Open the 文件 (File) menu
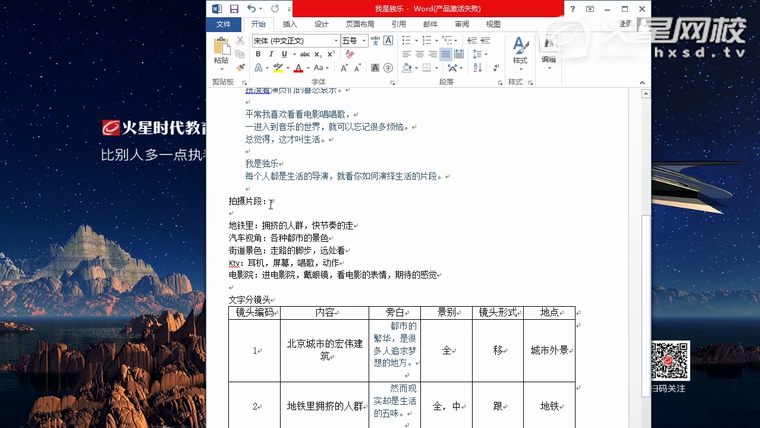The image size is (760, 428). [223, 24]
